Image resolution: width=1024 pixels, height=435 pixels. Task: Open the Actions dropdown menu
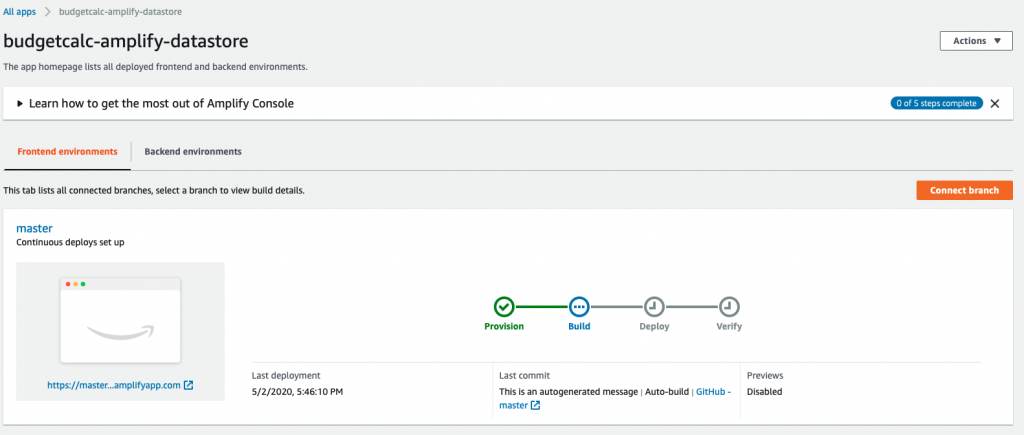[976, 41]
